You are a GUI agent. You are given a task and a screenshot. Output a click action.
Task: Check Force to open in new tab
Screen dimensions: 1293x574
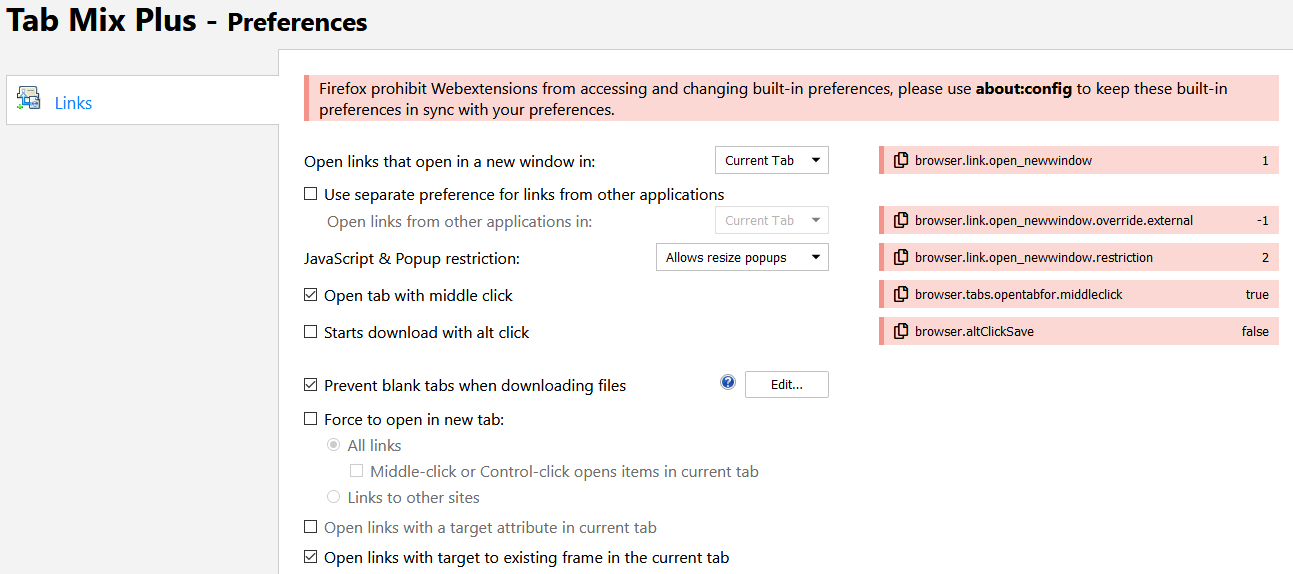click(x=311, y=420)
